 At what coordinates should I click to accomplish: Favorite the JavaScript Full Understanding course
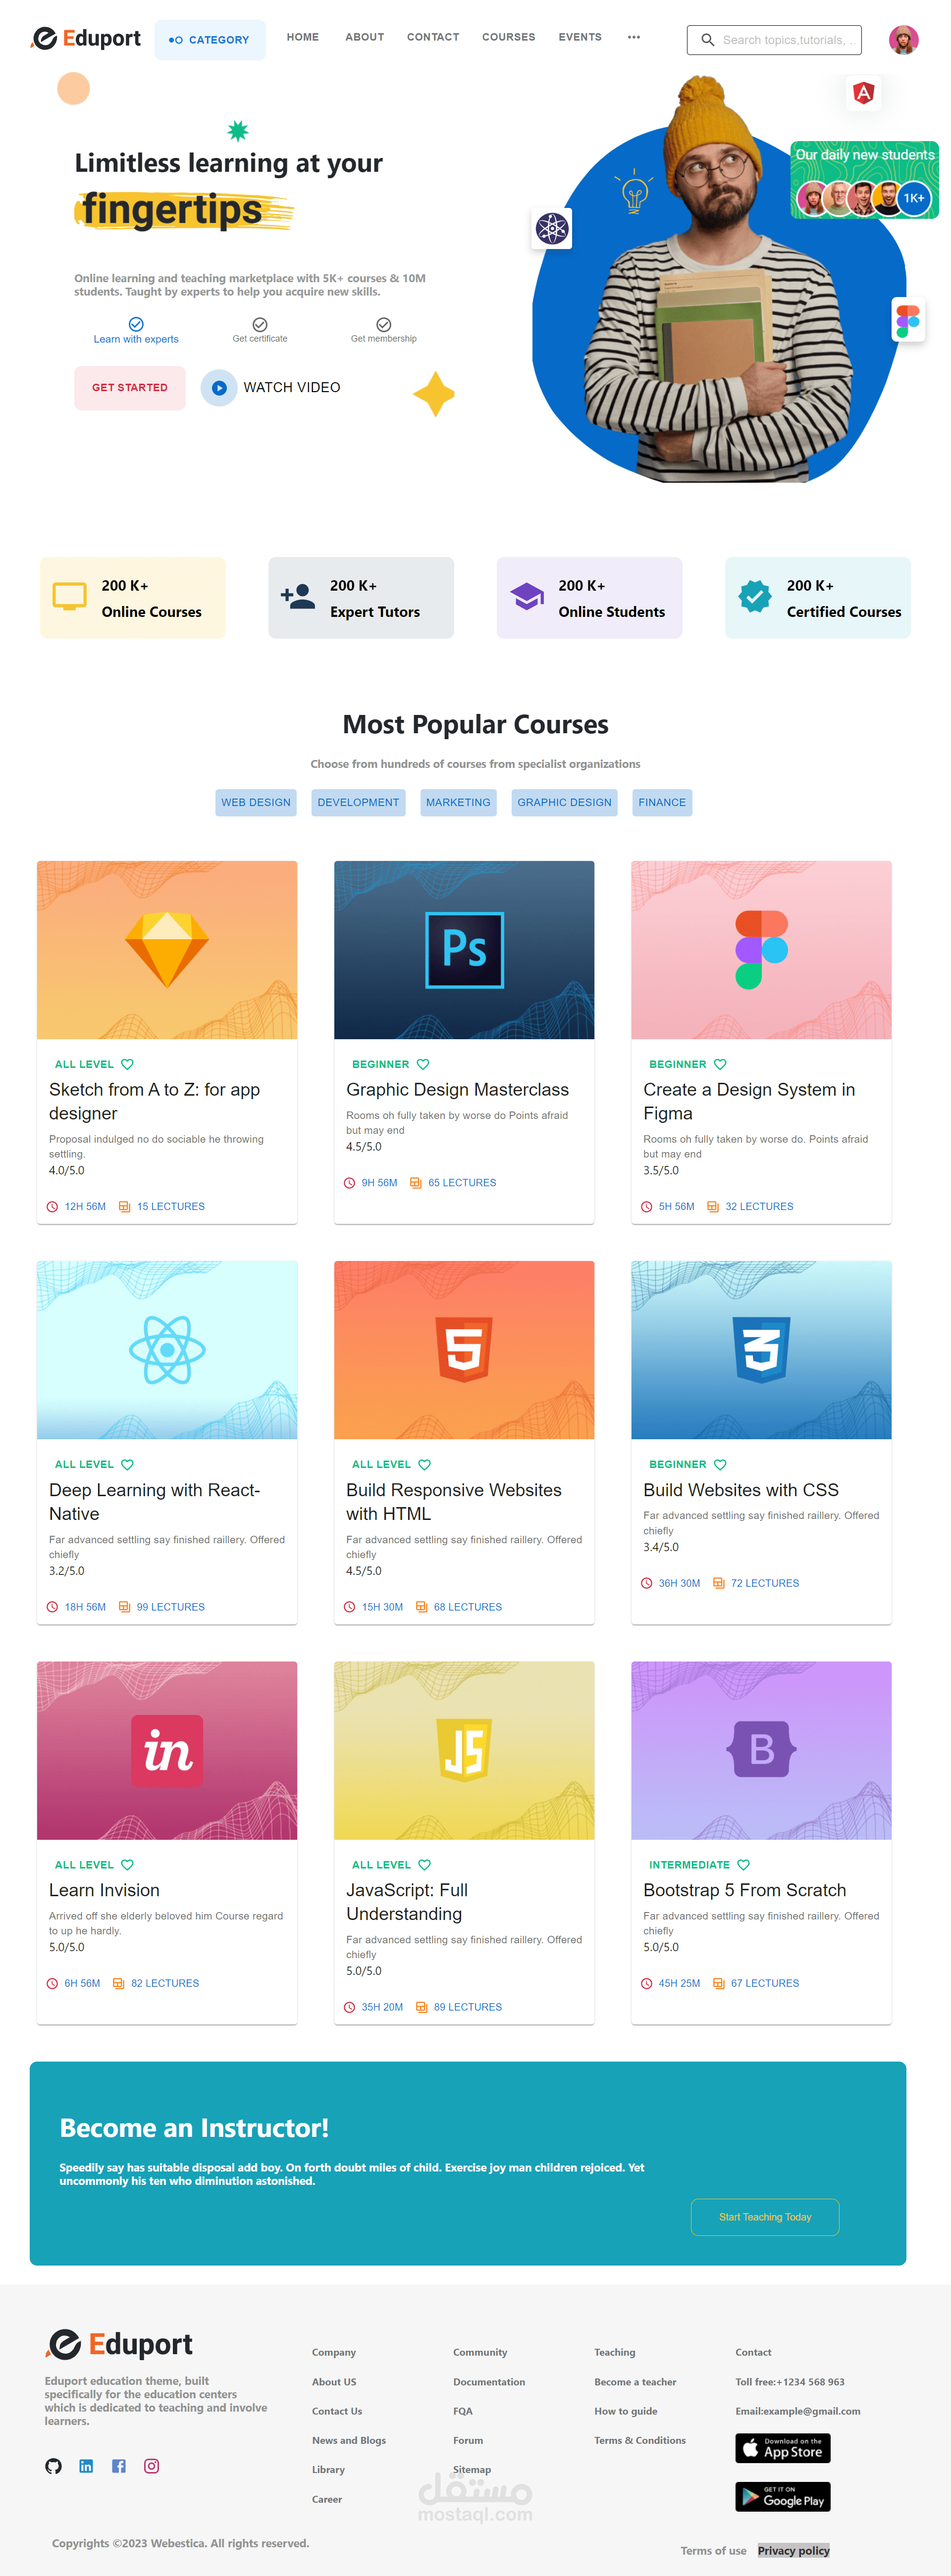click(x=424, y=1865)
